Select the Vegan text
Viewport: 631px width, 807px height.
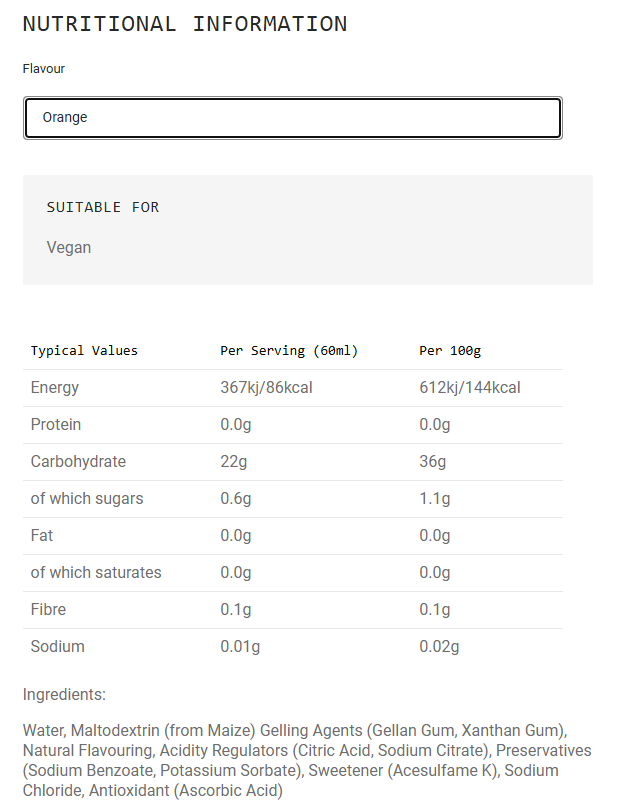[68, 248]
